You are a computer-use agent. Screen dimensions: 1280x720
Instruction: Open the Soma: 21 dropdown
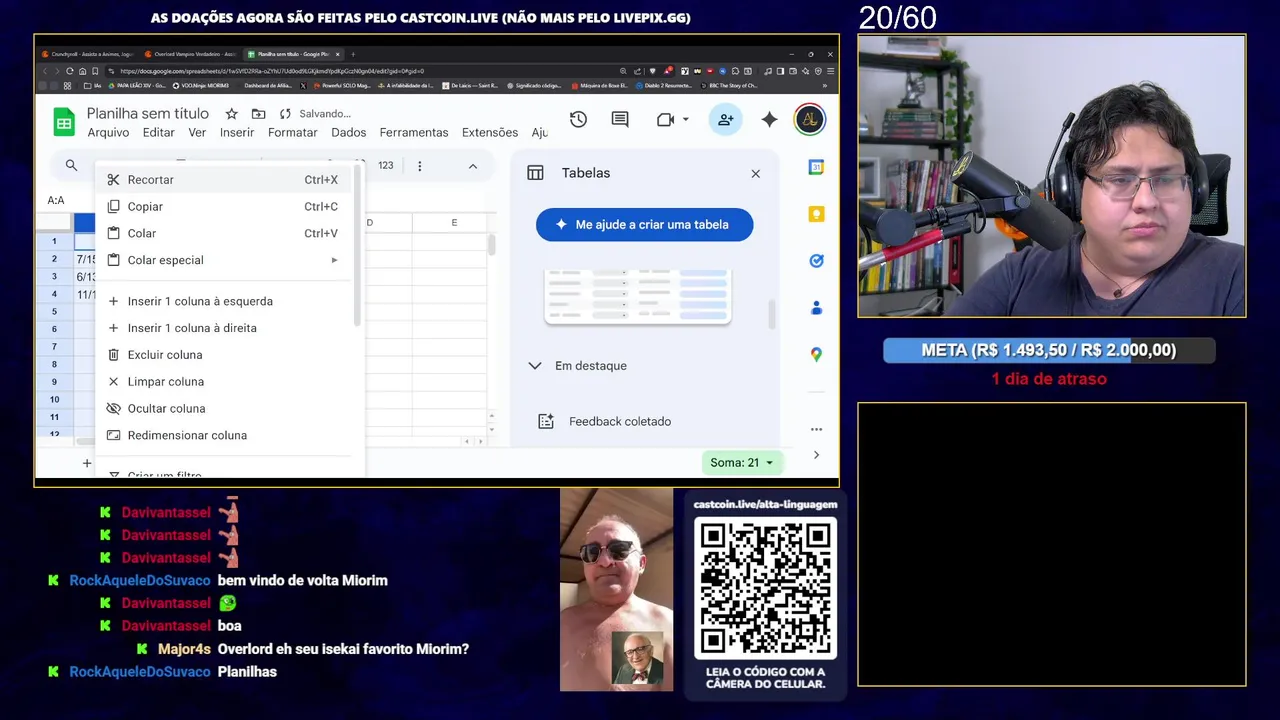tap(741, 463)
